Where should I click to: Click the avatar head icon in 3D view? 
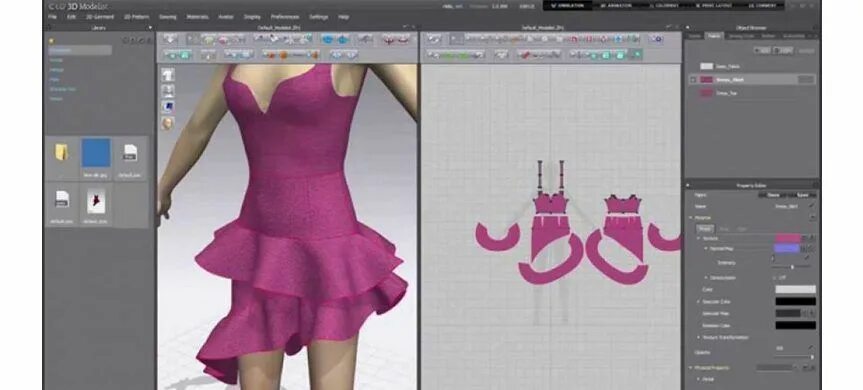[x=167, y=123]
